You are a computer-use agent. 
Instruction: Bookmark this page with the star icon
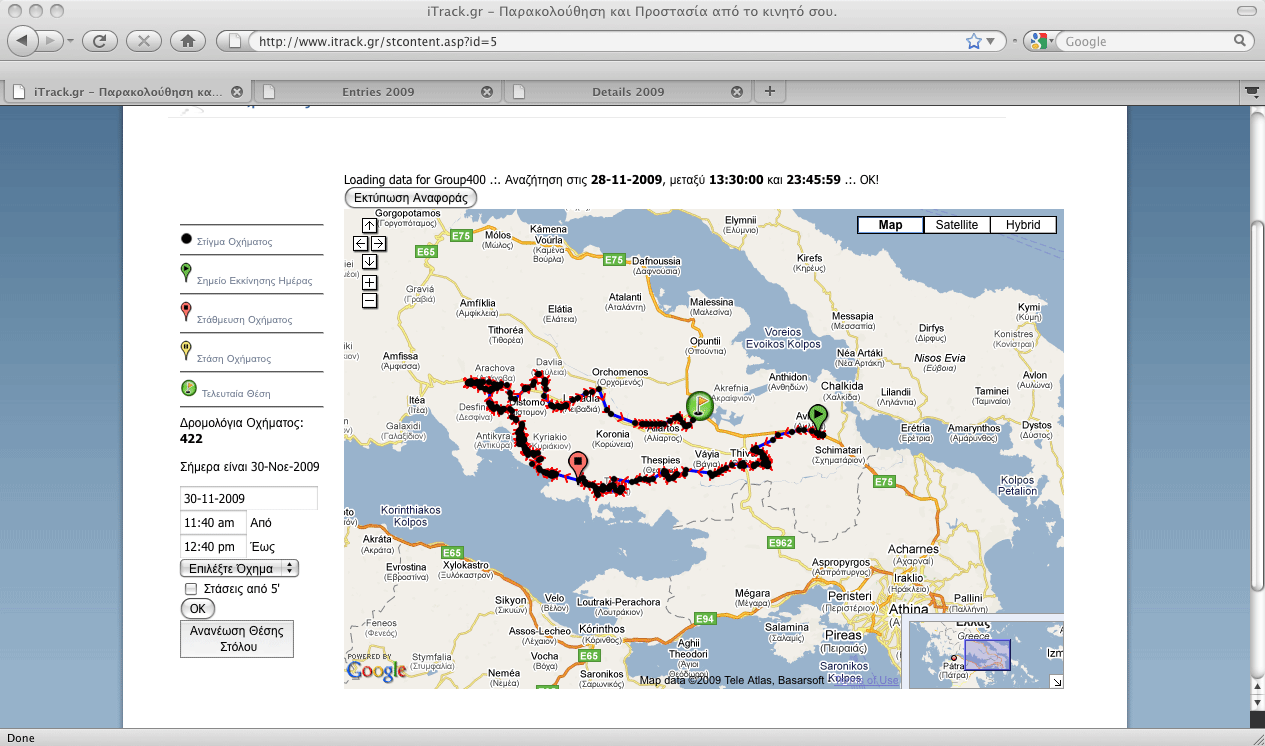point(974,41)
